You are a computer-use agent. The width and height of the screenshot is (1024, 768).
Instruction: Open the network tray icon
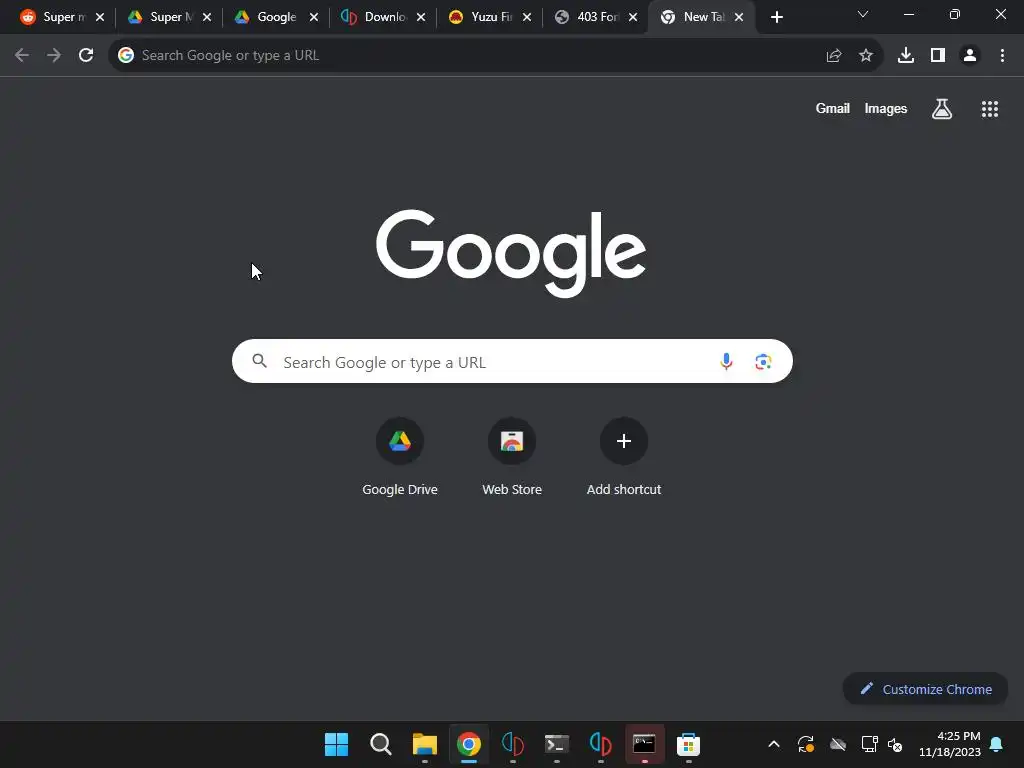(869, 744)
